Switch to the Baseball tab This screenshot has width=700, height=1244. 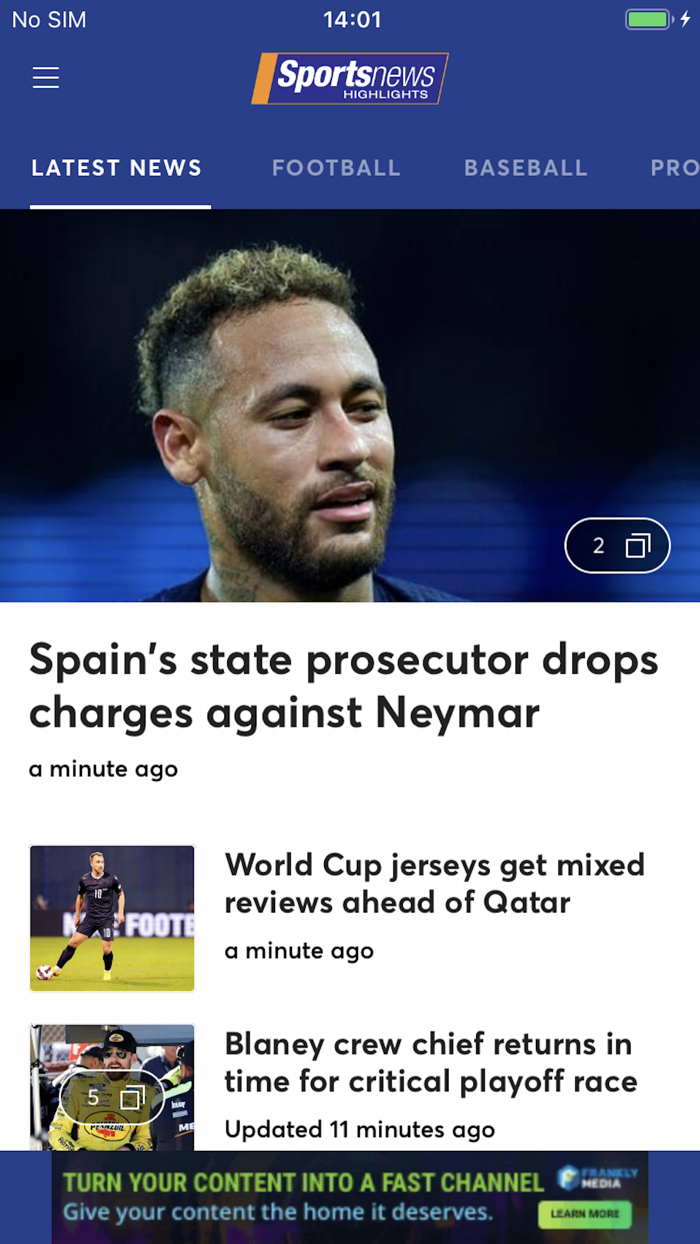click(525, 168)
